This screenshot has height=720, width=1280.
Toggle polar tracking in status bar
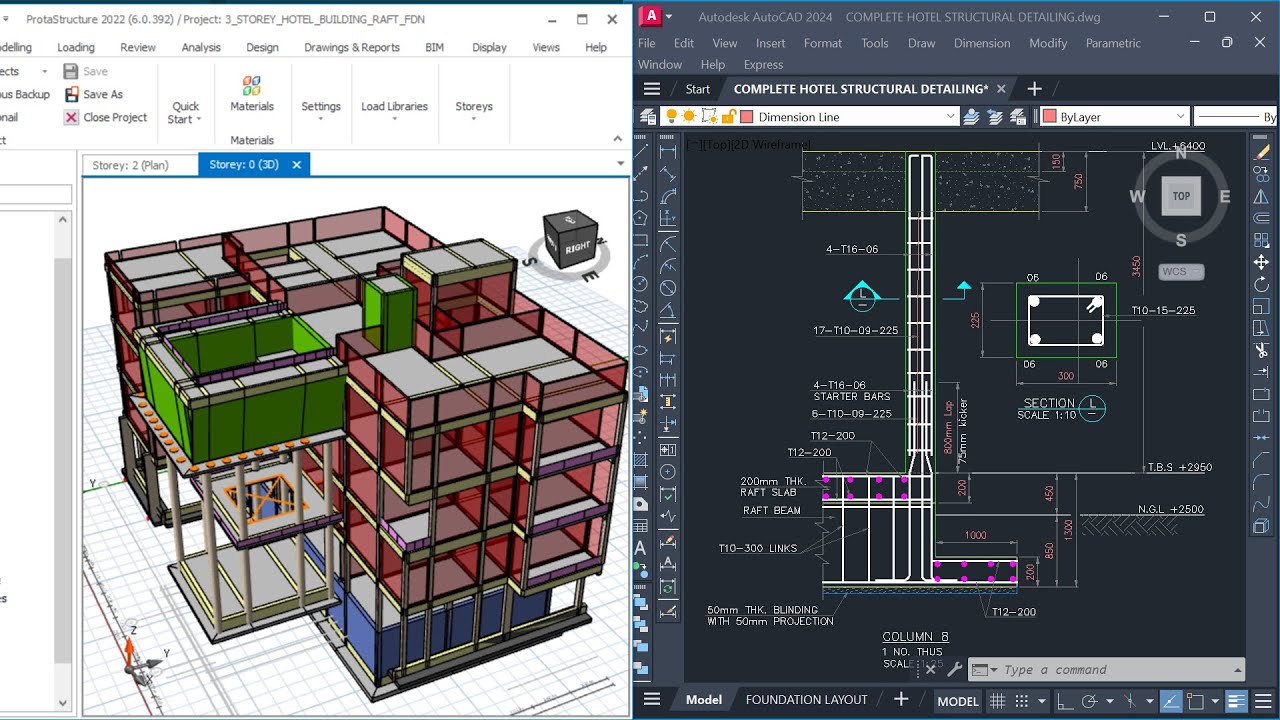click(x=1090, y=701)
